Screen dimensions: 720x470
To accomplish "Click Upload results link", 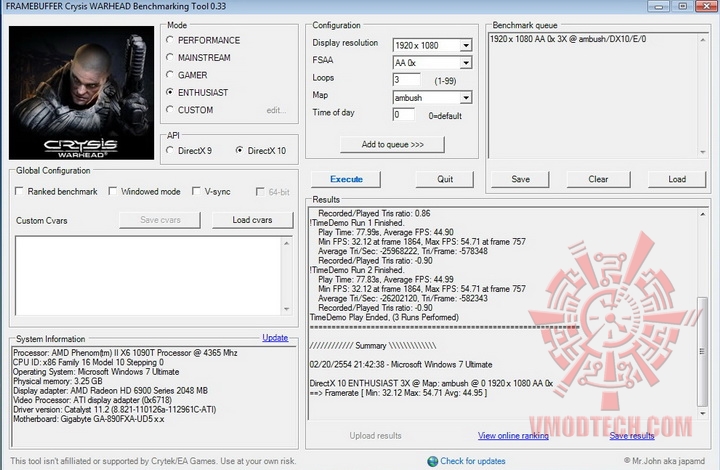I will [x=375, y=436].
